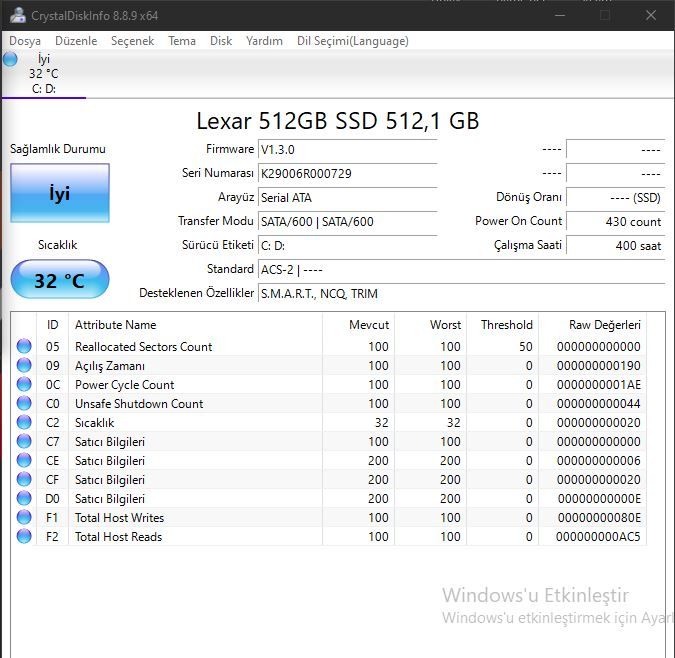The height and width of the screenshot is (658, 675).
Task: Select the Total Host Writes attribute name
Action: click(119, 518)
